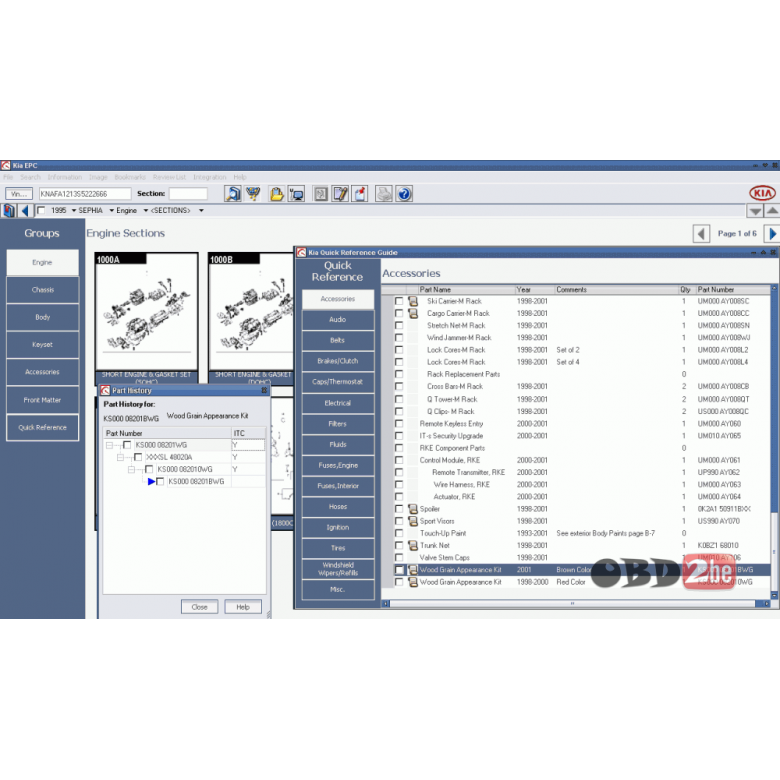
Task: Click note icon beside Red Color Wood Grain Kit
Action: 413,582
